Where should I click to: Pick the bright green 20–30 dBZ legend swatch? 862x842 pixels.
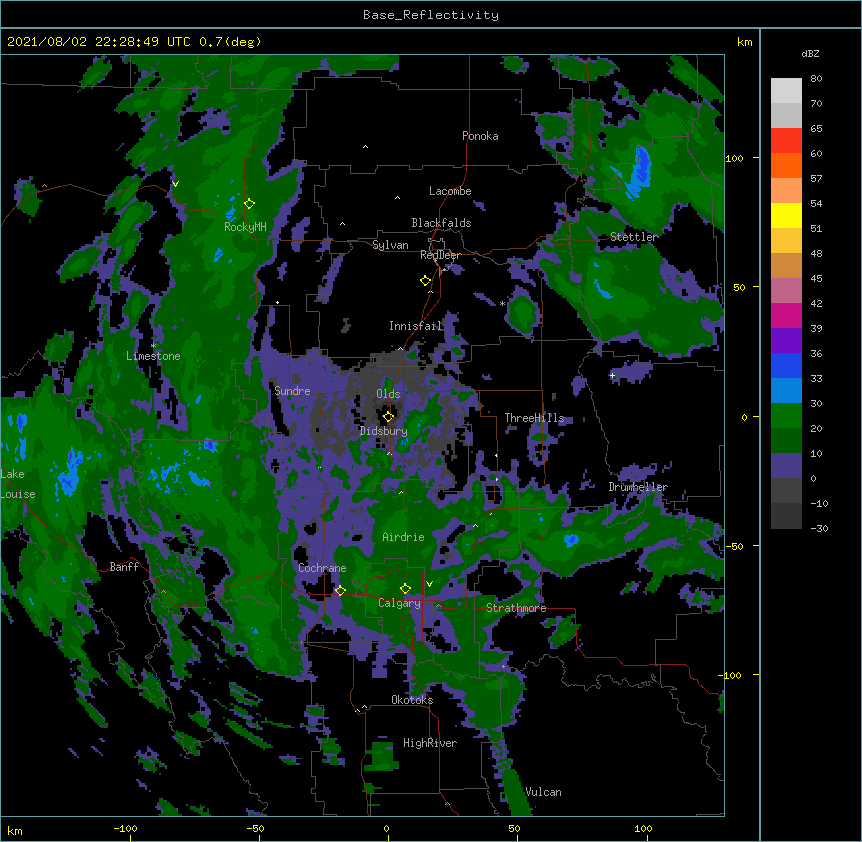(x=786, y=416)
